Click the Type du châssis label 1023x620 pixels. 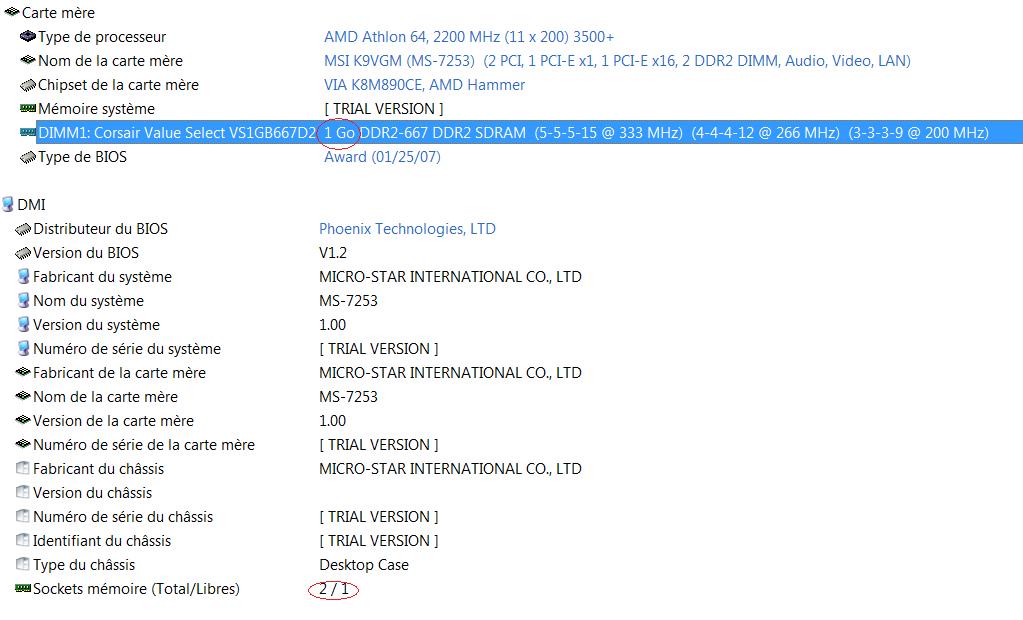point(84,565)
